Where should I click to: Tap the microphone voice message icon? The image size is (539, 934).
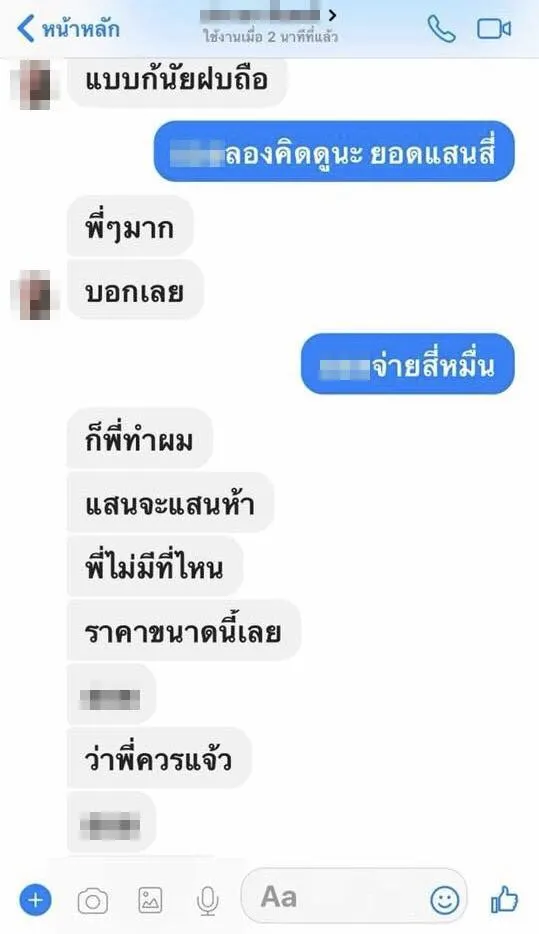pos(207,901)
